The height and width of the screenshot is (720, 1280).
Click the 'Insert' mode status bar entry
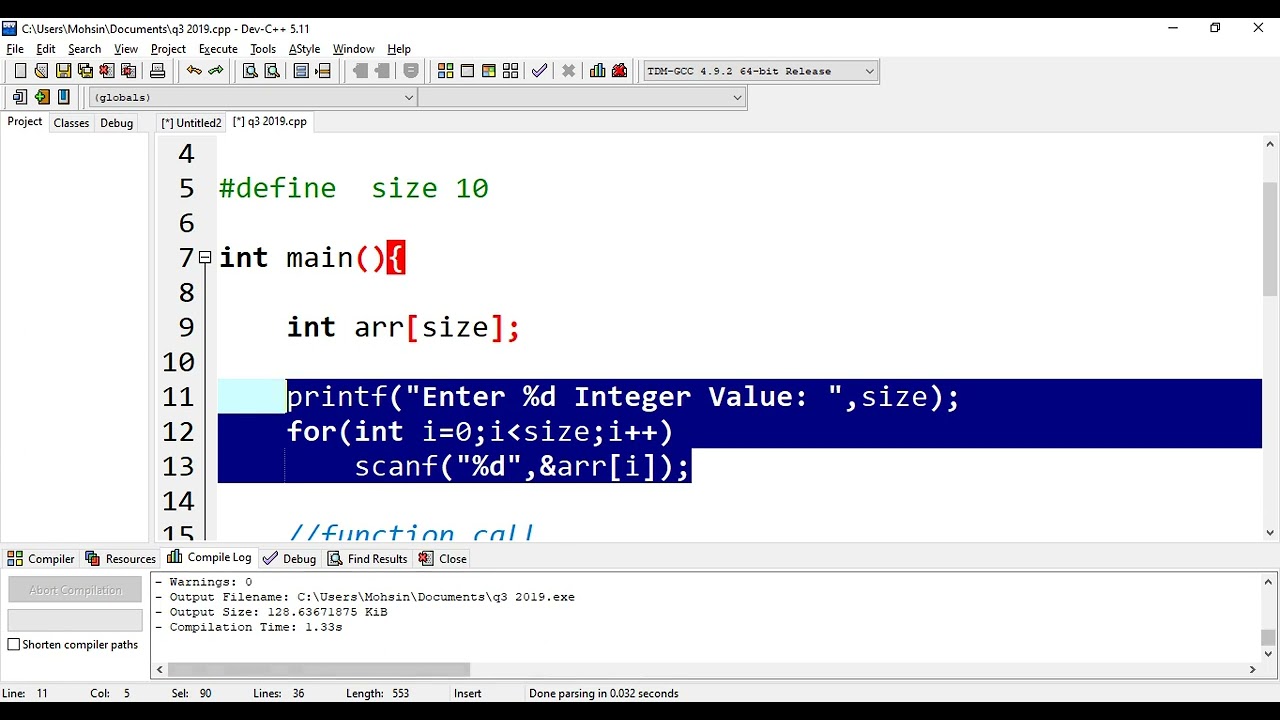coord(467,693)
